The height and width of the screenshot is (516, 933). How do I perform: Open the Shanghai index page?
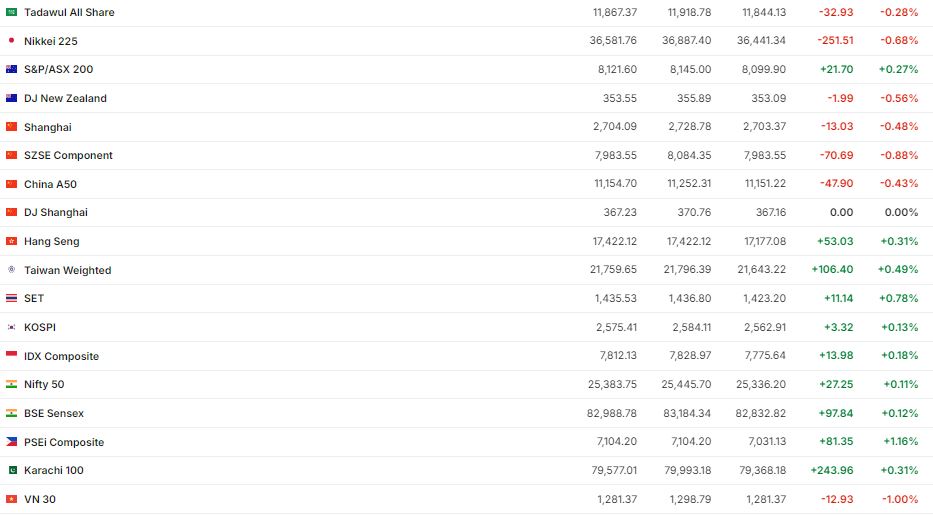[48, 127]
